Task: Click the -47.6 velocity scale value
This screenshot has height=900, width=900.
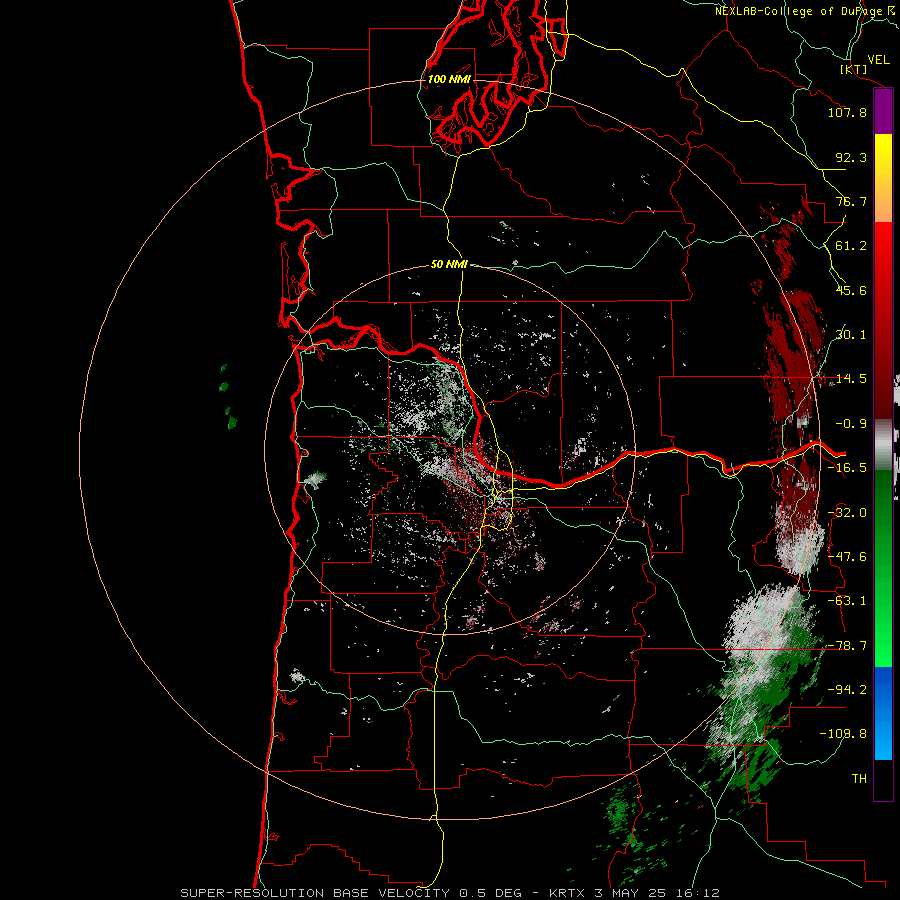Action: pos(847,557)
